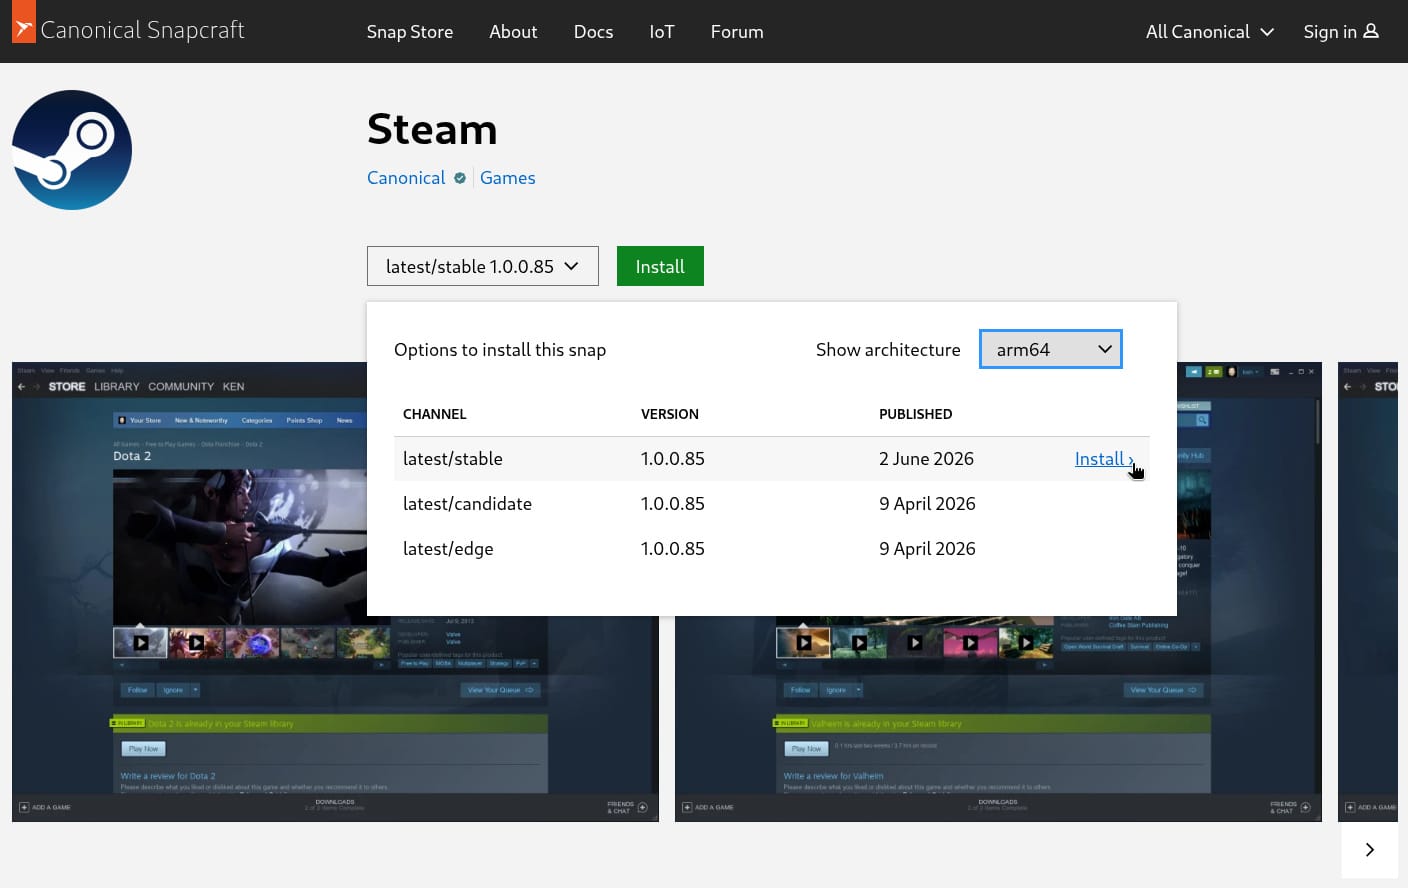Click the latest/edge channel row
The width and height of the screenshot is (1408, 888).
coord(772,549)
